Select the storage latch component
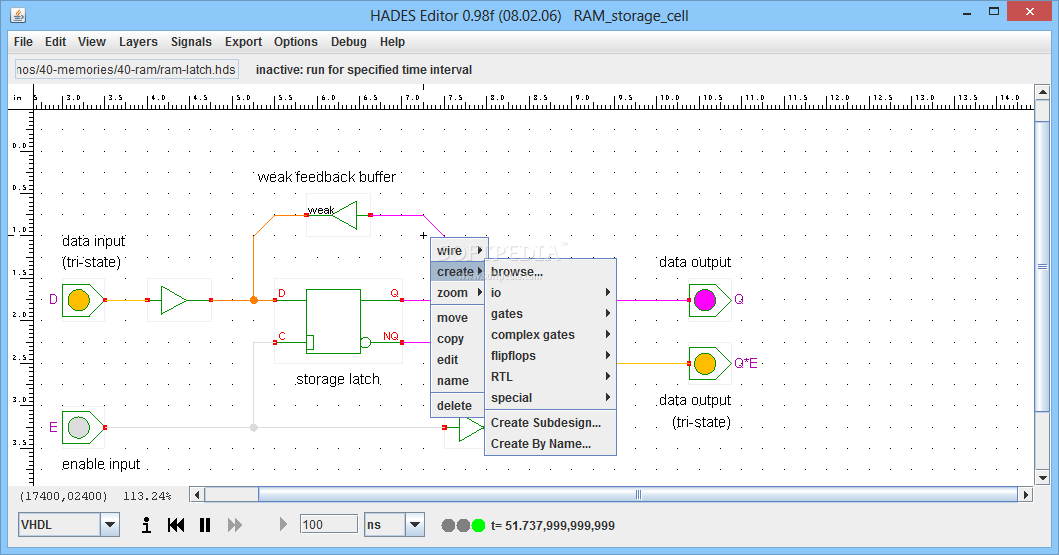The height and width of the screenshot is (555, 1059). [338, 321]
